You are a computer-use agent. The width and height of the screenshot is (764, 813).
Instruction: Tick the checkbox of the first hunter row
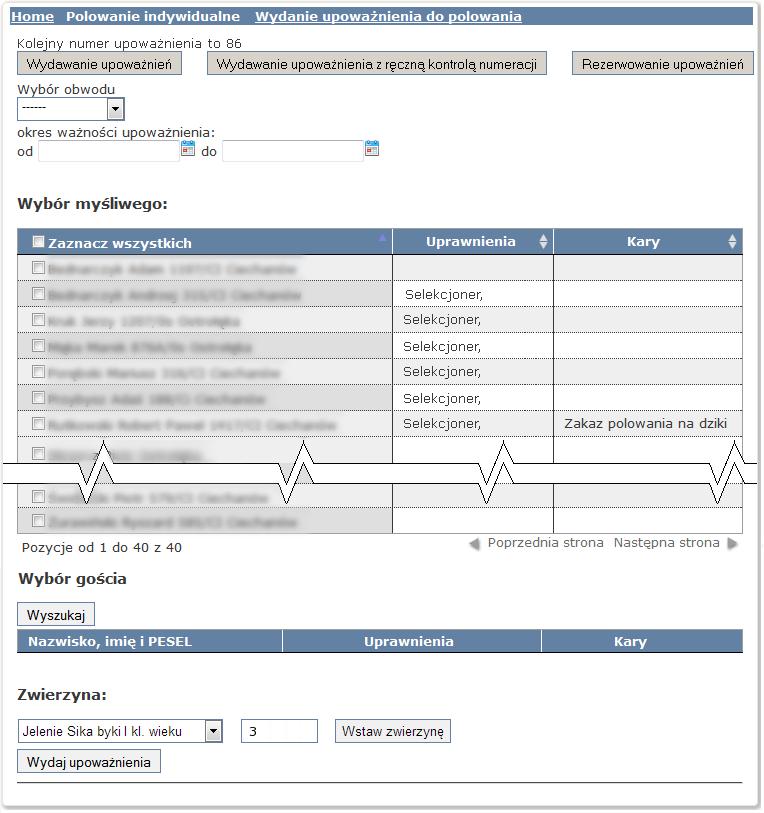[x=38, y=268]
